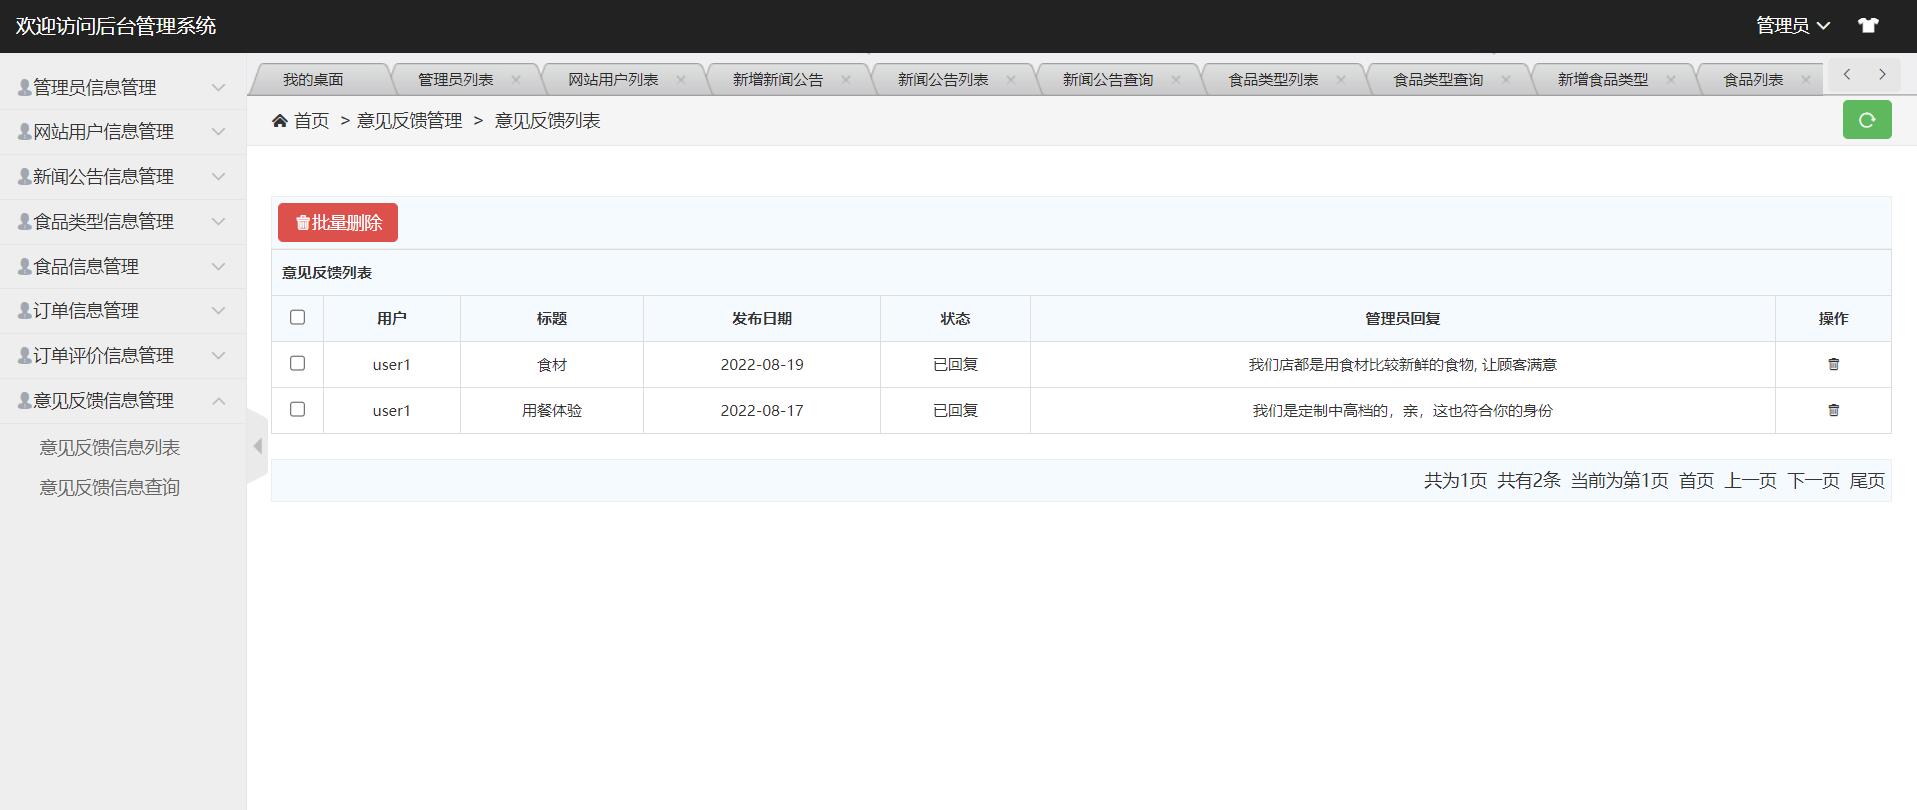
Task: Open the skin theme shirt icon
Action: [1868, 26]
